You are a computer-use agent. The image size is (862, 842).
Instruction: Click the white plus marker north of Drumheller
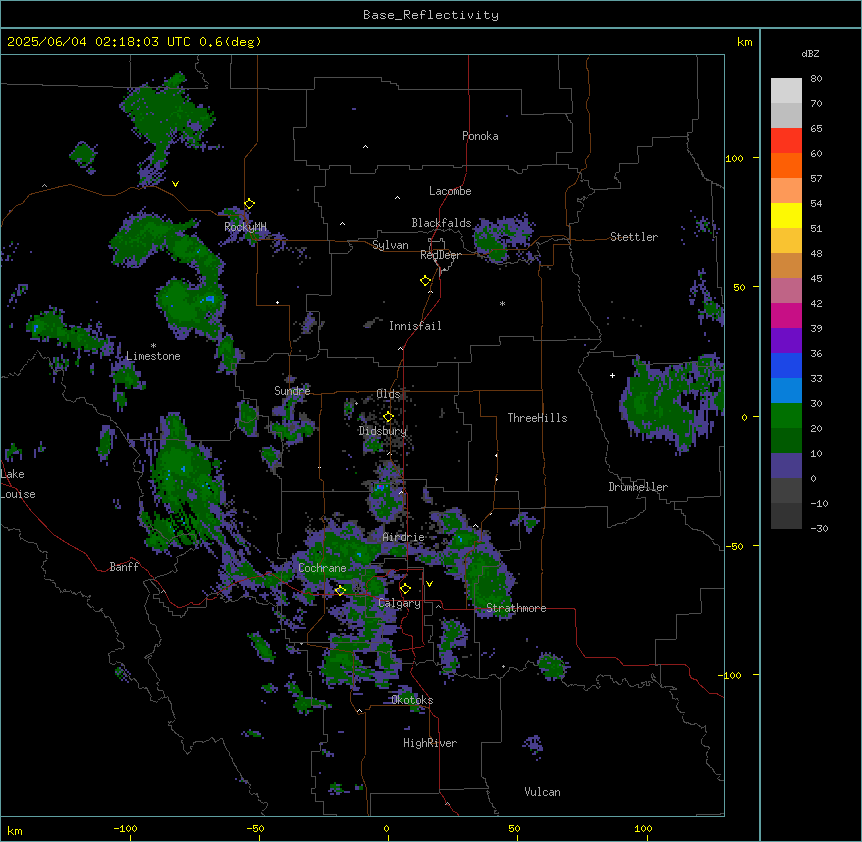point(612,375)
